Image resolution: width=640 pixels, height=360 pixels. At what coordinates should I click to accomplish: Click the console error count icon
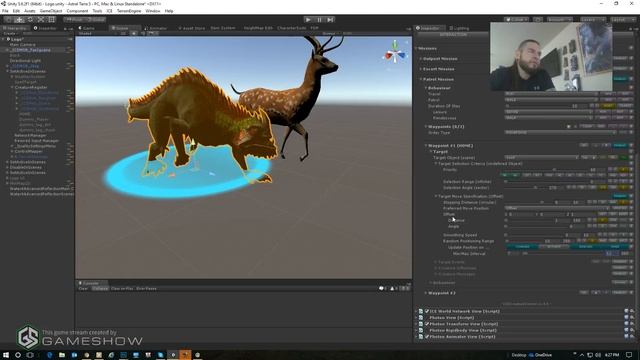pos(405,288)
